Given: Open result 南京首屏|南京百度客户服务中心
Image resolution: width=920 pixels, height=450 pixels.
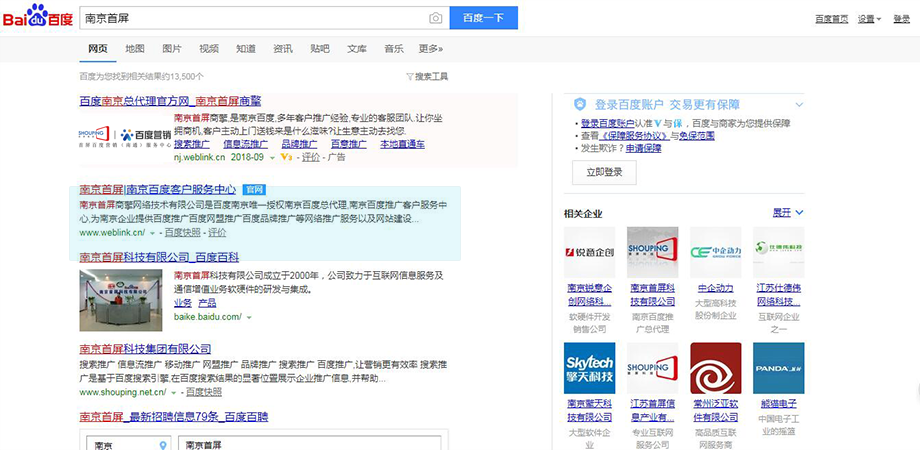Looking at the screenshot, I should tap(158, 190).
